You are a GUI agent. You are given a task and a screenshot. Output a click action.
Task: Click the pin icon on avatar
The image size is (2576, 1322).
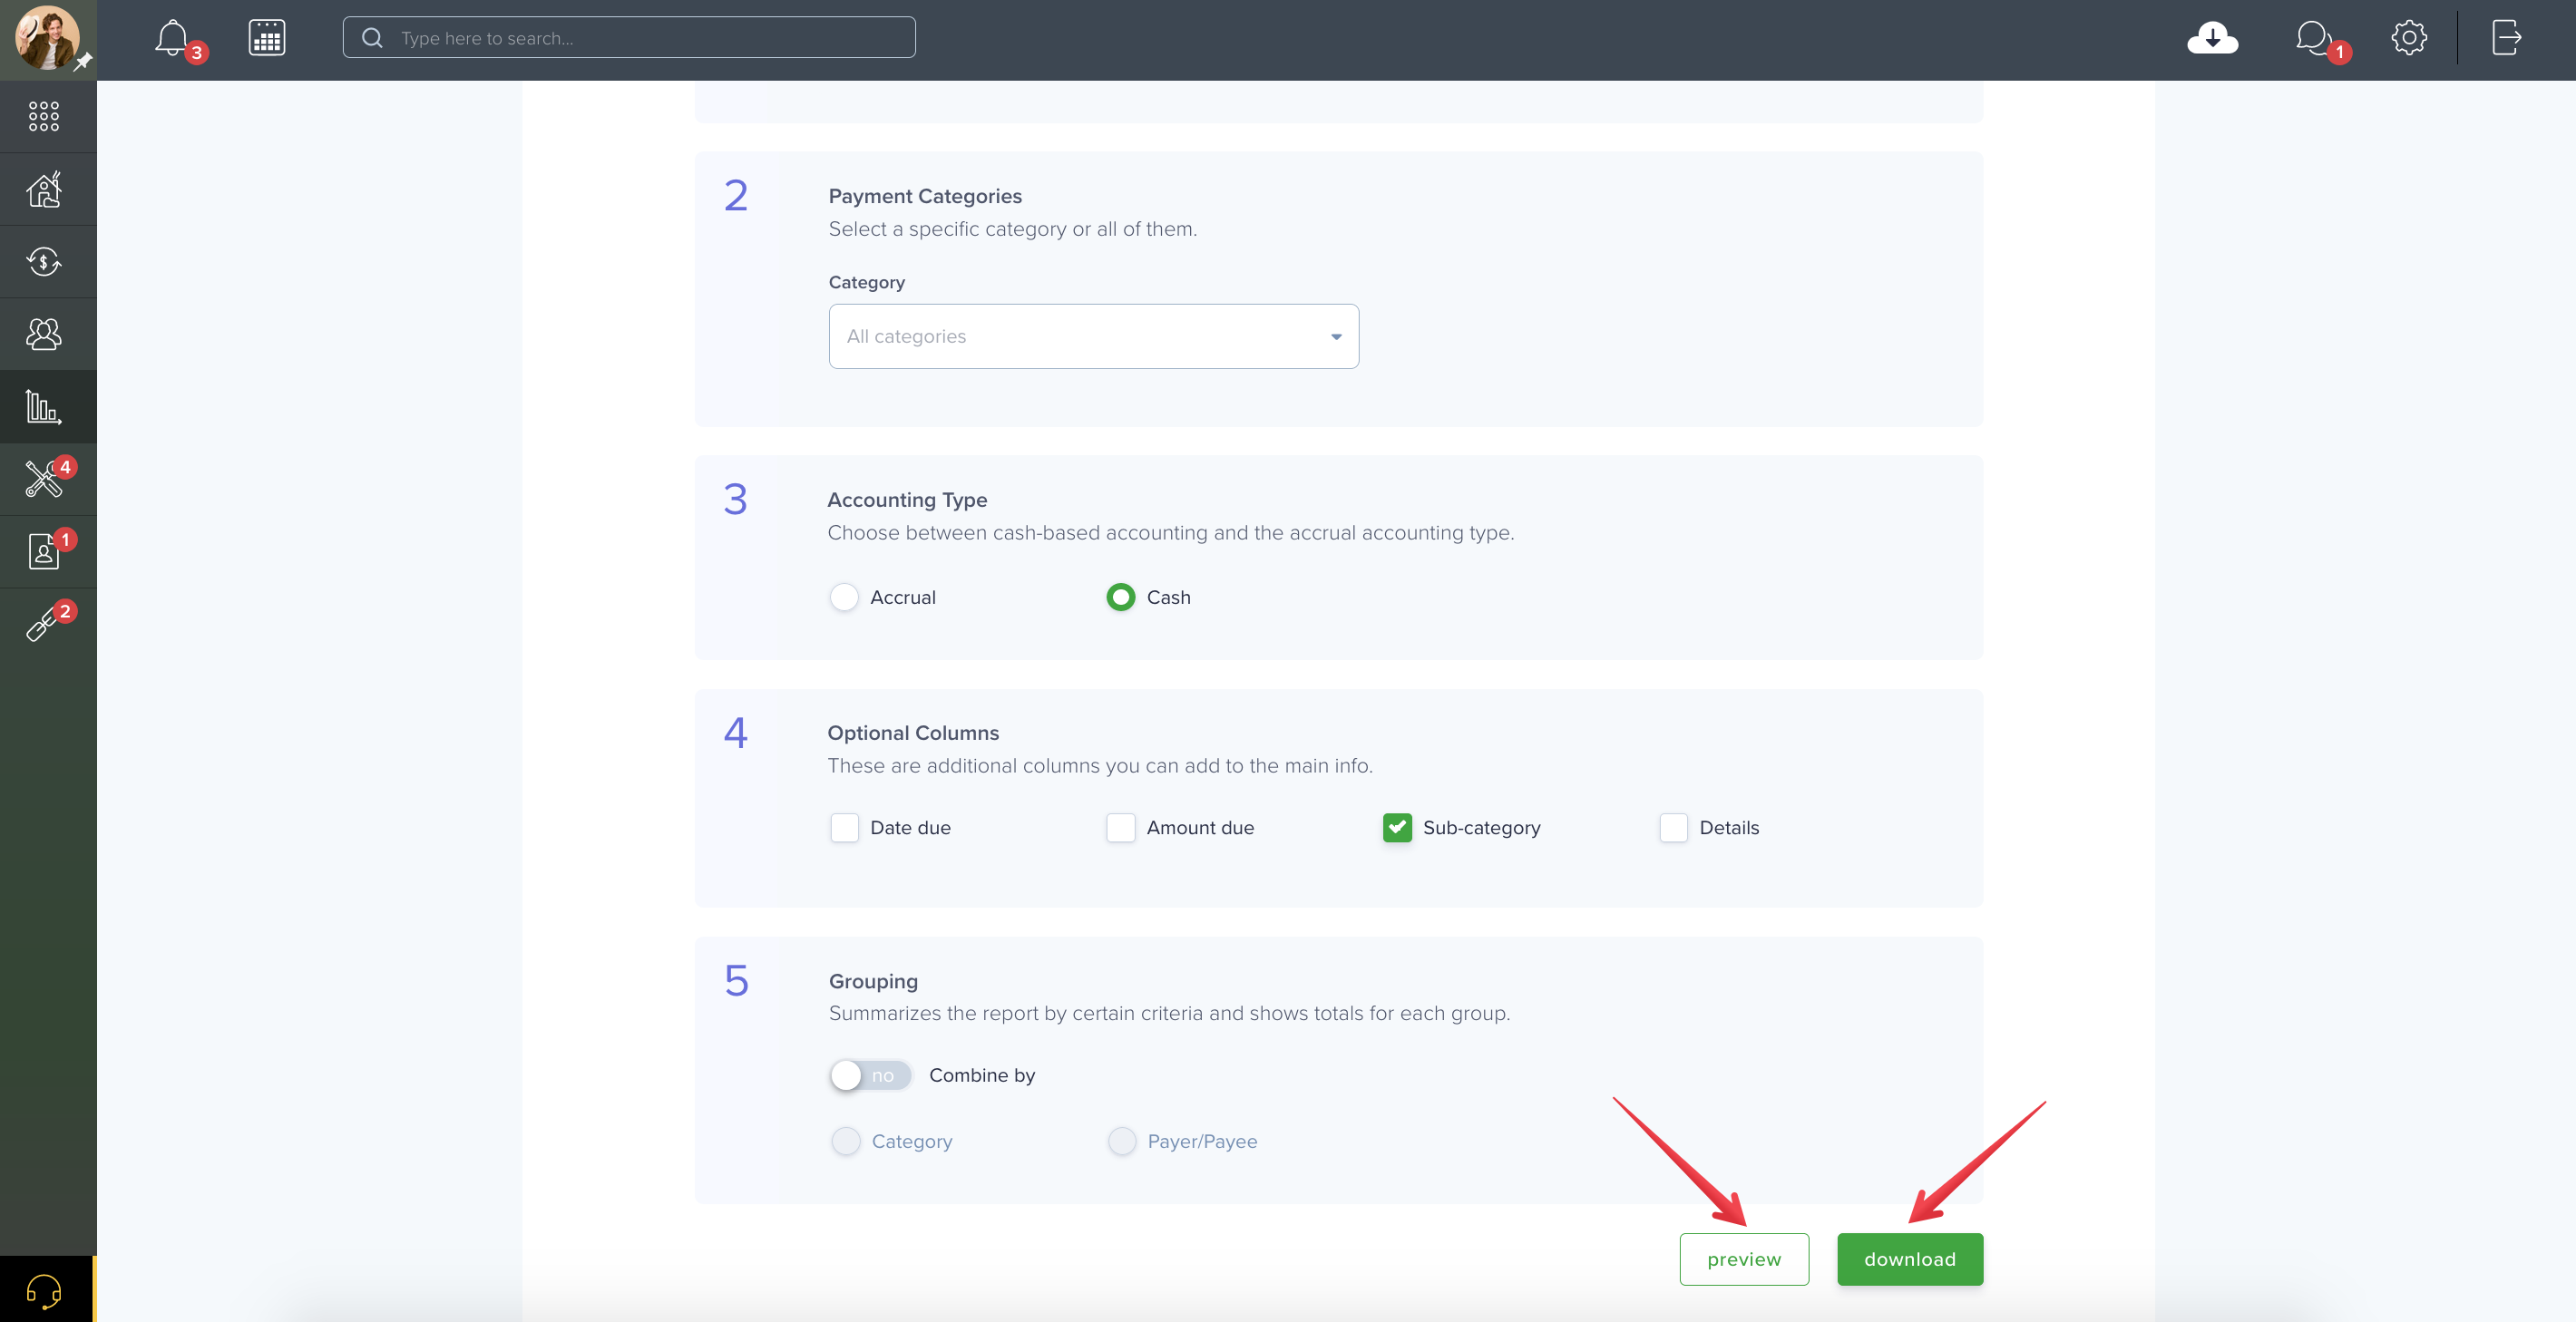84,61
